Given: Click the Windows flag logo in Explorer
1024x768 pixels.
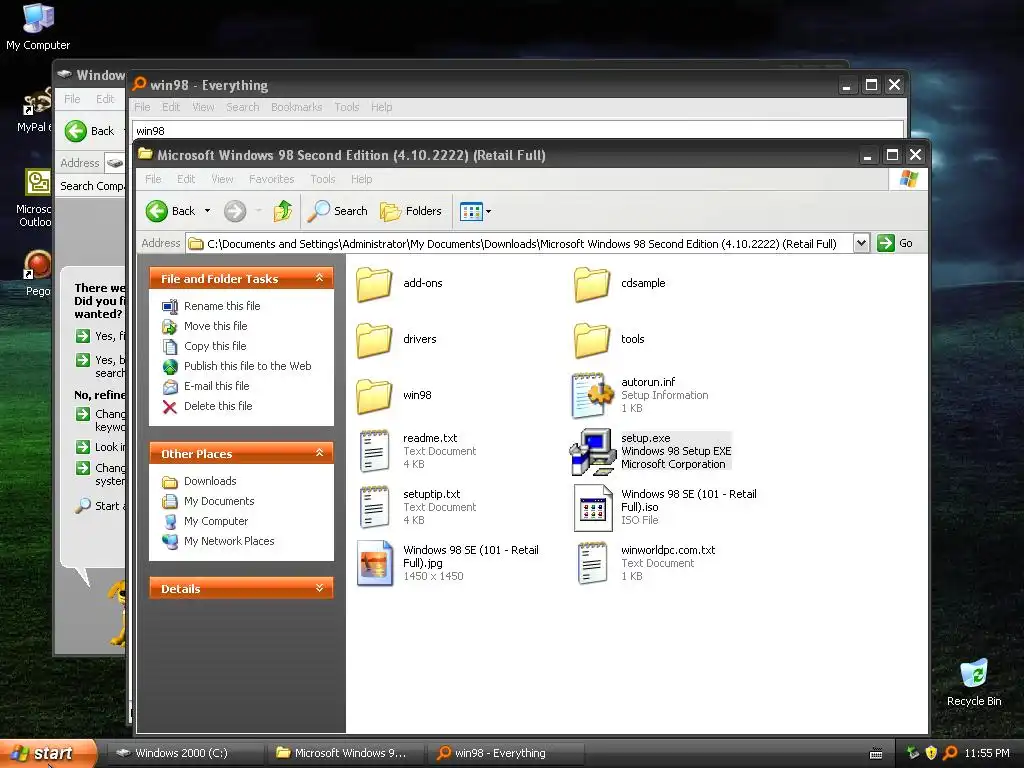Looking at the screenshot, I should coord(908,179).
